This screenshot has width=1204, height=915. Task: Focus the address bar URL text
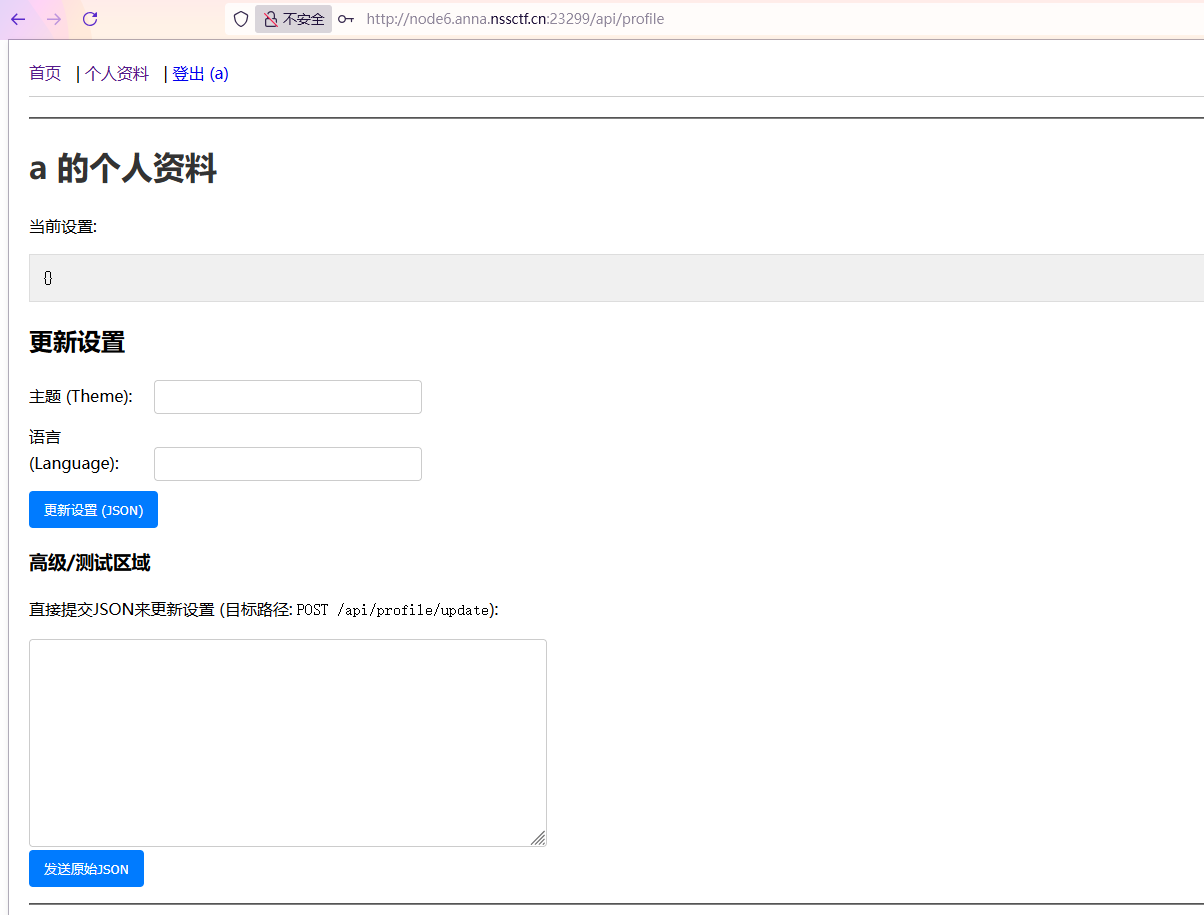[x=515, y=19]
